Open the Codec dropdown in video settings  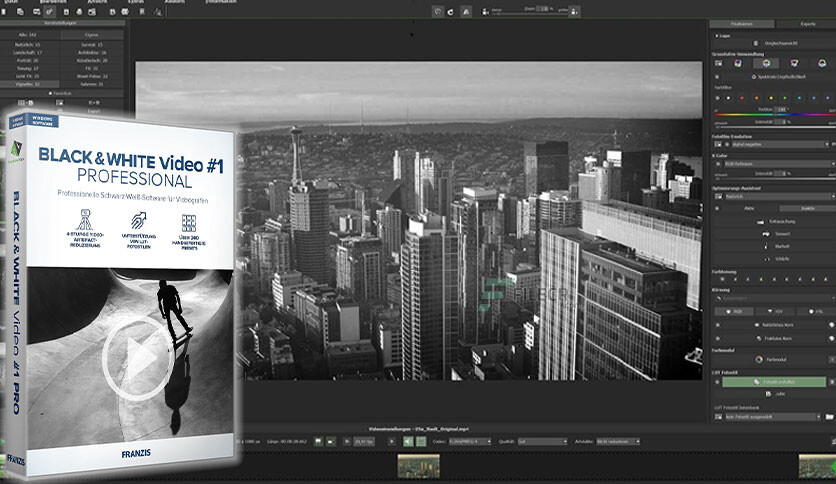(x=470, y=441)
